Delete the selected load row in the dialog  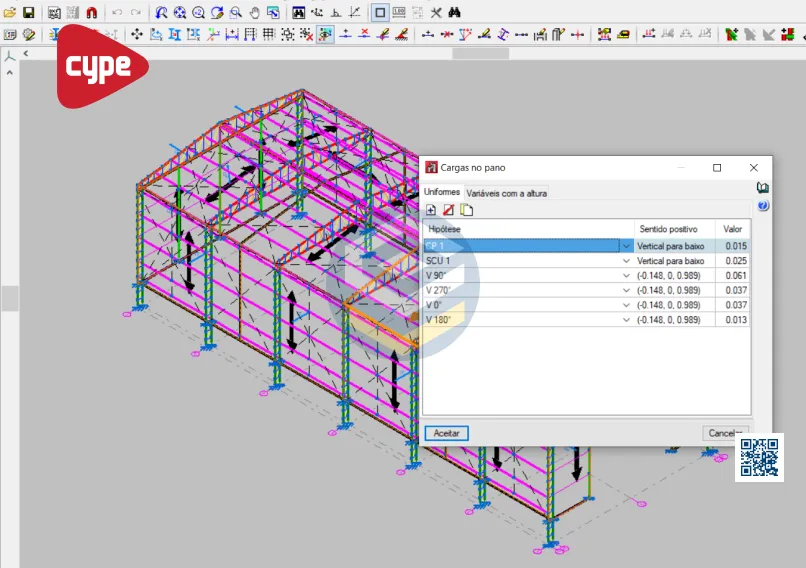coord(448,210)
